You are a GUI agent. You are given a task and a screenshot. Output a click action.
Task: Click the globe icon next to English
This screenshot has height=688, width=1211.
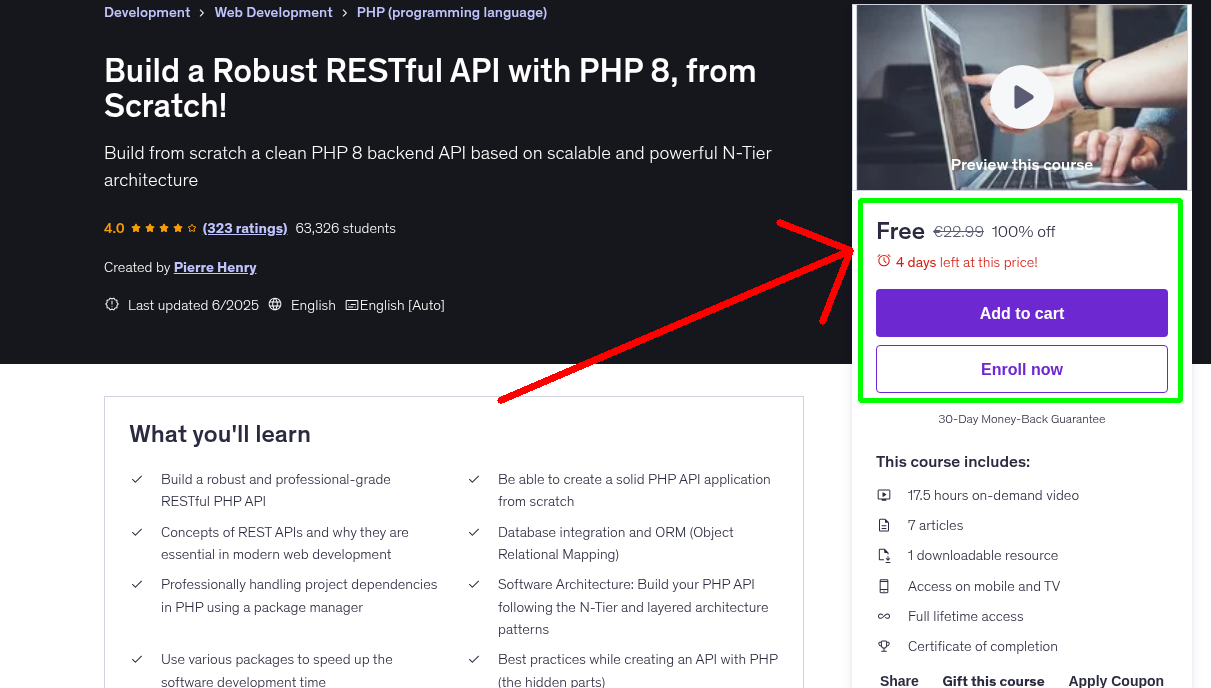pos(275,305)
